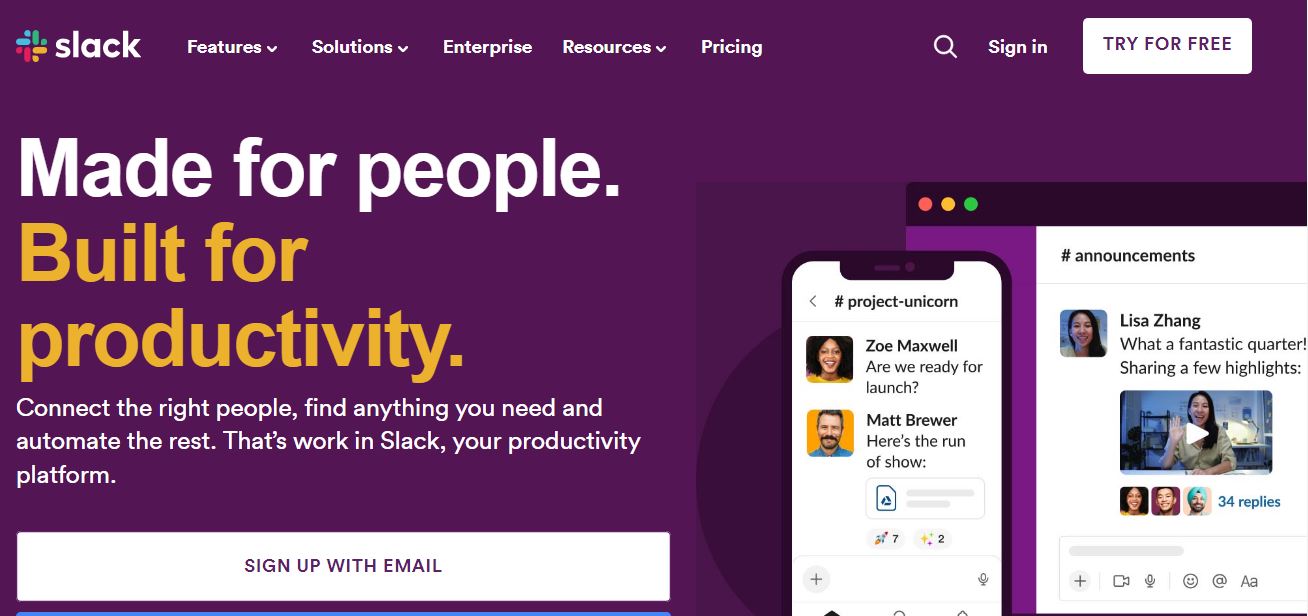Open the search magnifier icon
The height and width of the screenshot is (616, 1308).
tap(945, 47)
